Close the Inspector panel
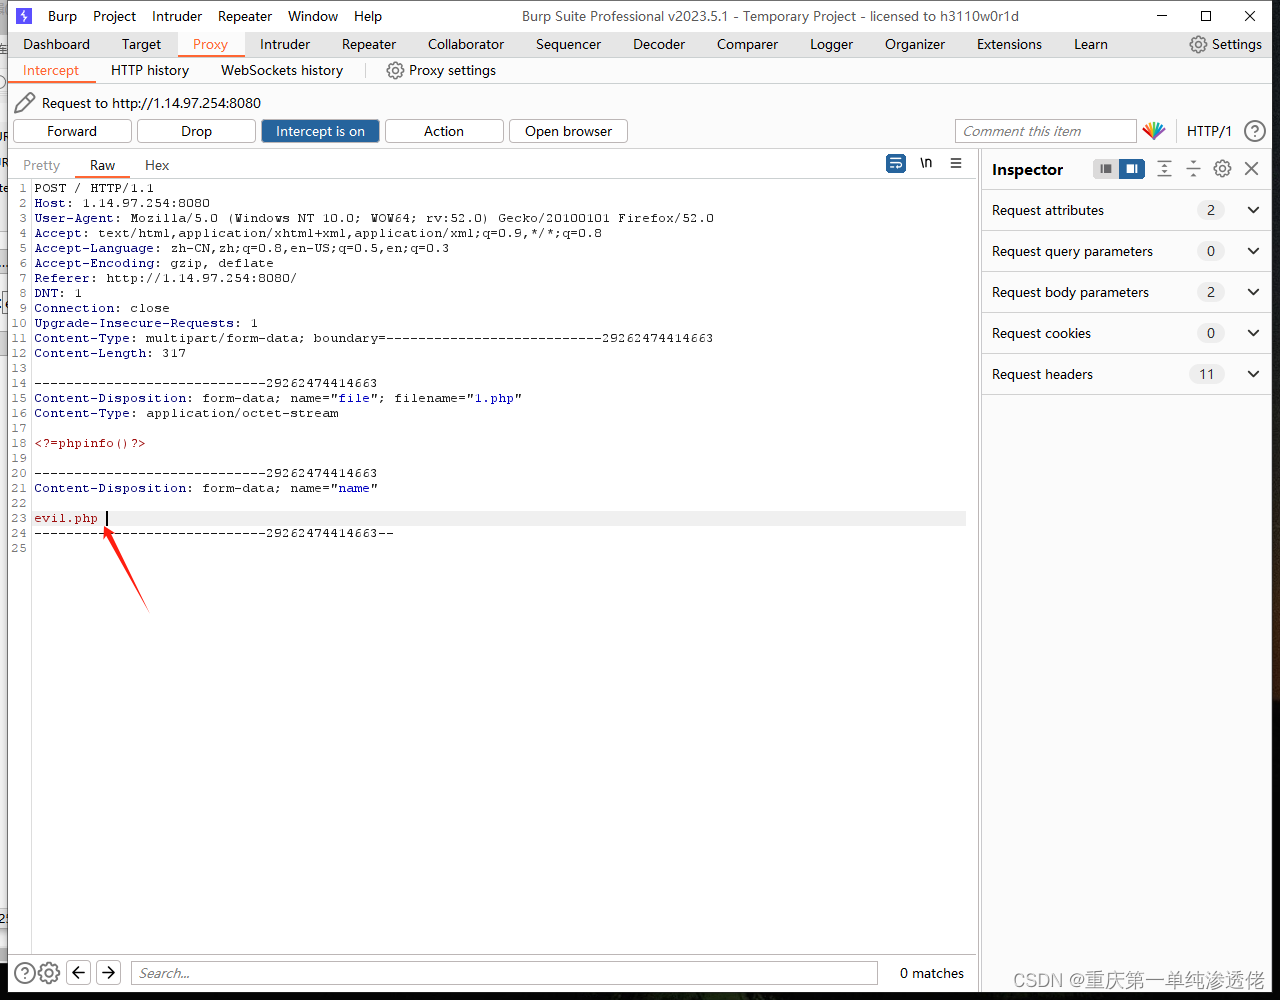 pyautogui.click(x=1252, y=169)
